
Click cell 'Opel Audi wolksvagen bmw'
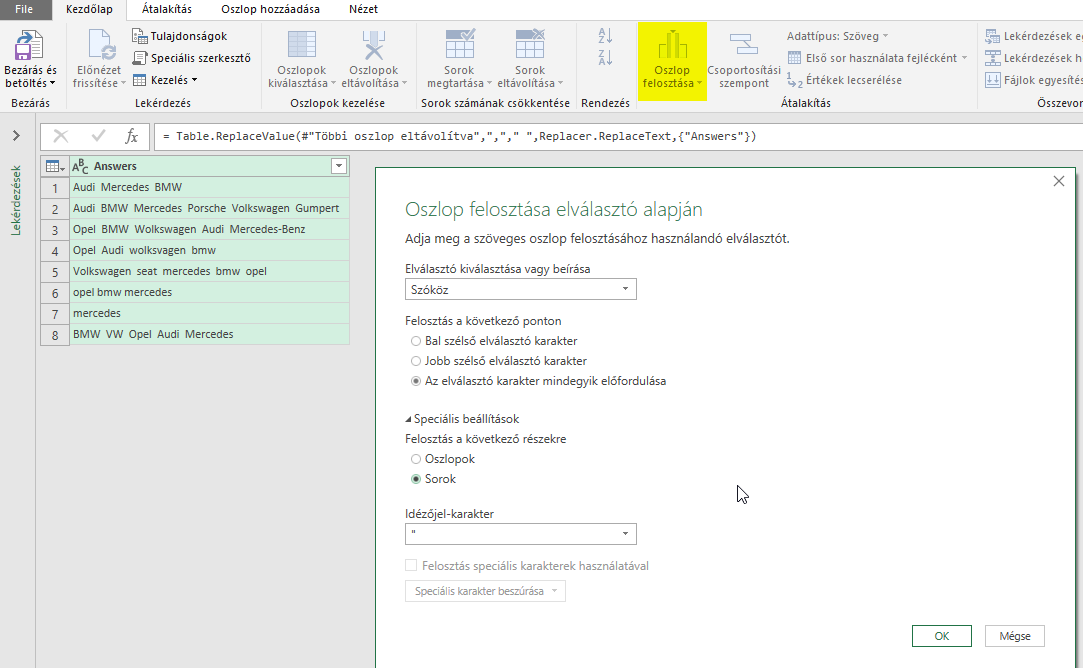pos(209,251)
